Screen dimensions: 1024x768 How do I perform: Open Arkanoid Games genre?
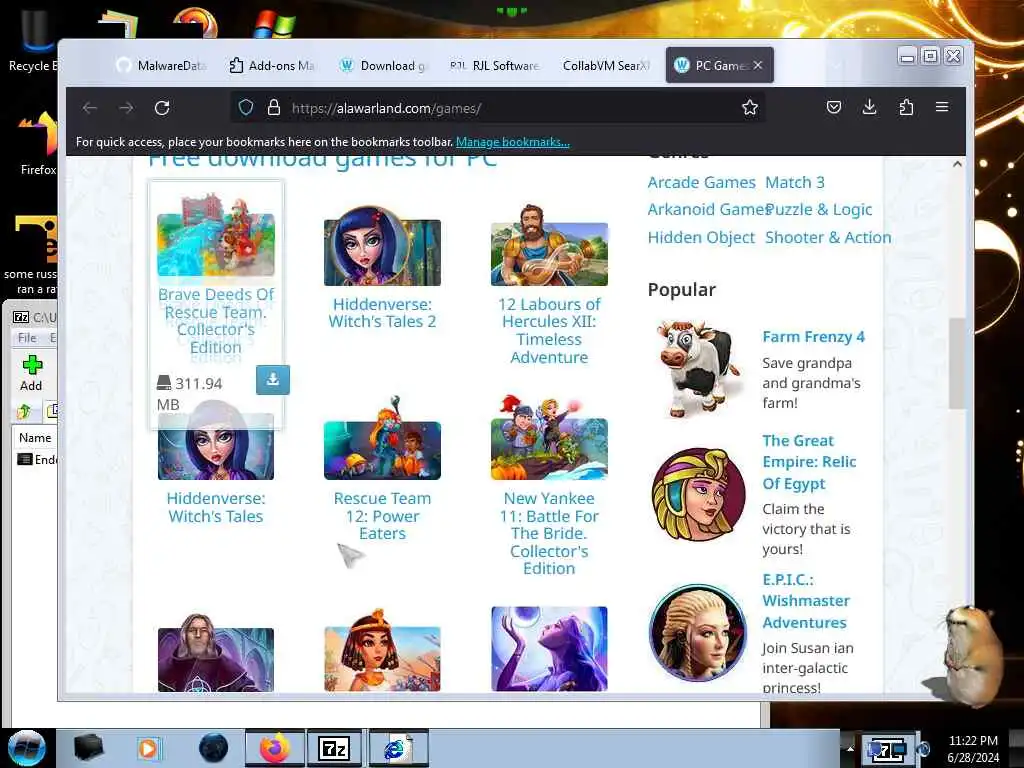tap(706, 210)
